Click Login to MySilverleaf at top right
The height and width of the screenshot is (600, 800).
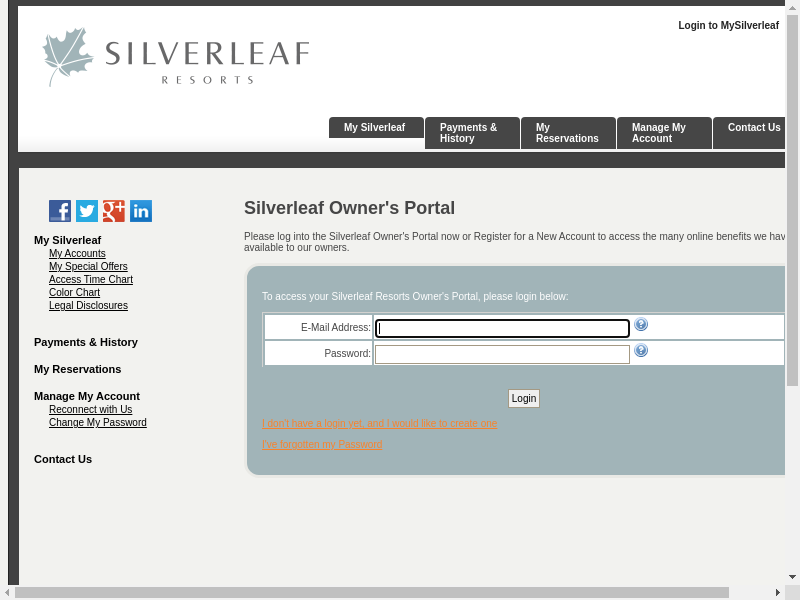click(x=728, y=26)
